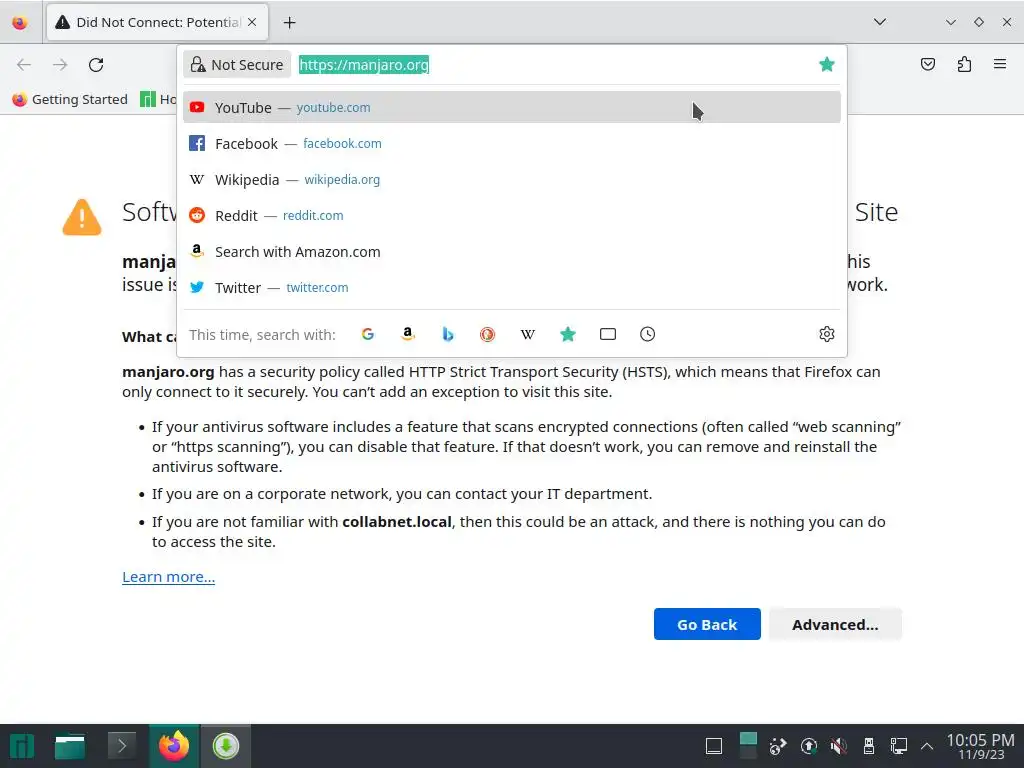Click the Not Secure site info button
The width and height of the screenshot is (1024, 768).
coord(236,65)
